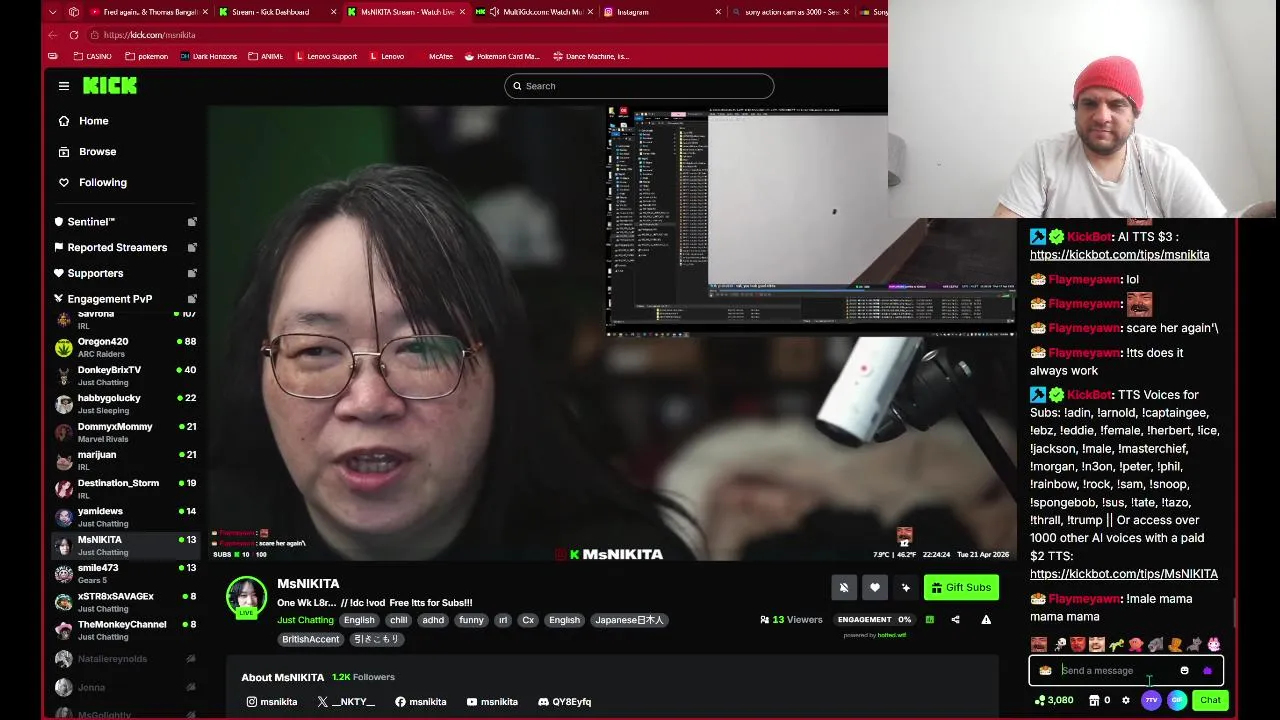The width and height of the screenshot is (1280, 720).
Task: Click the Gift Subs button
Action: (x=961, y=588)
